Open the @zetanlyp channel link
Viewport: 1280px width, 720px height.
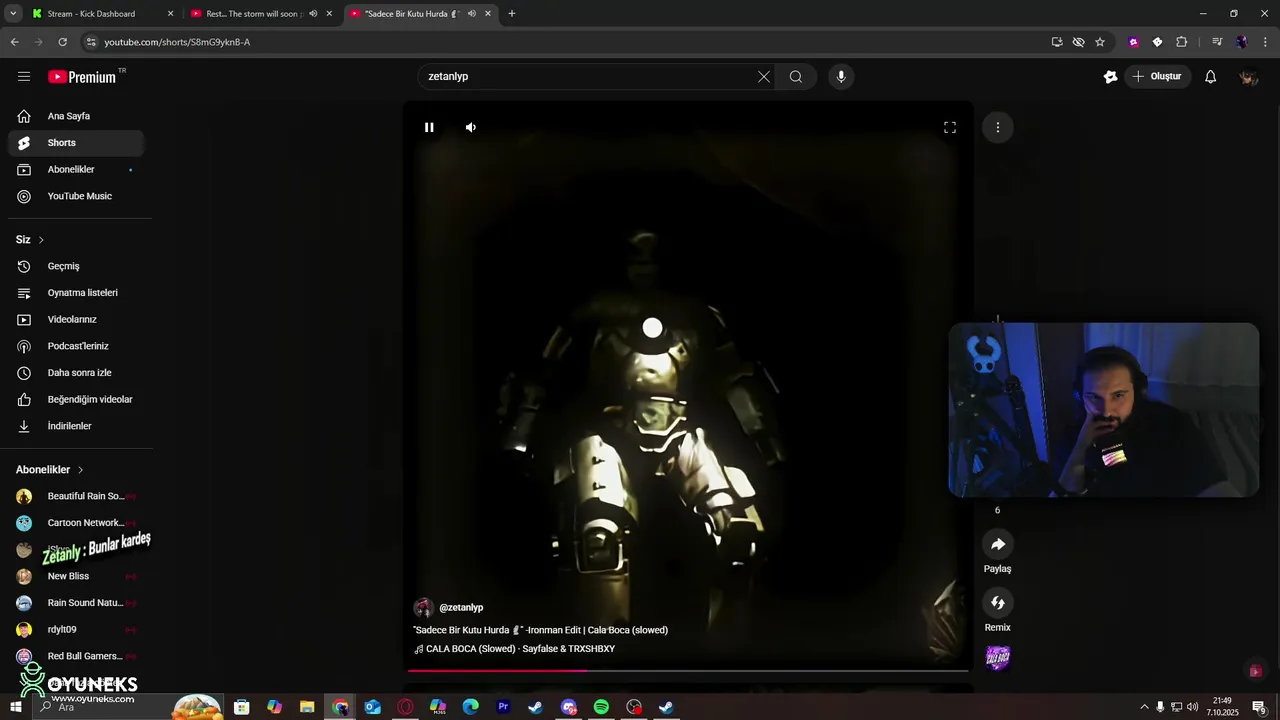tap(461, 608)
